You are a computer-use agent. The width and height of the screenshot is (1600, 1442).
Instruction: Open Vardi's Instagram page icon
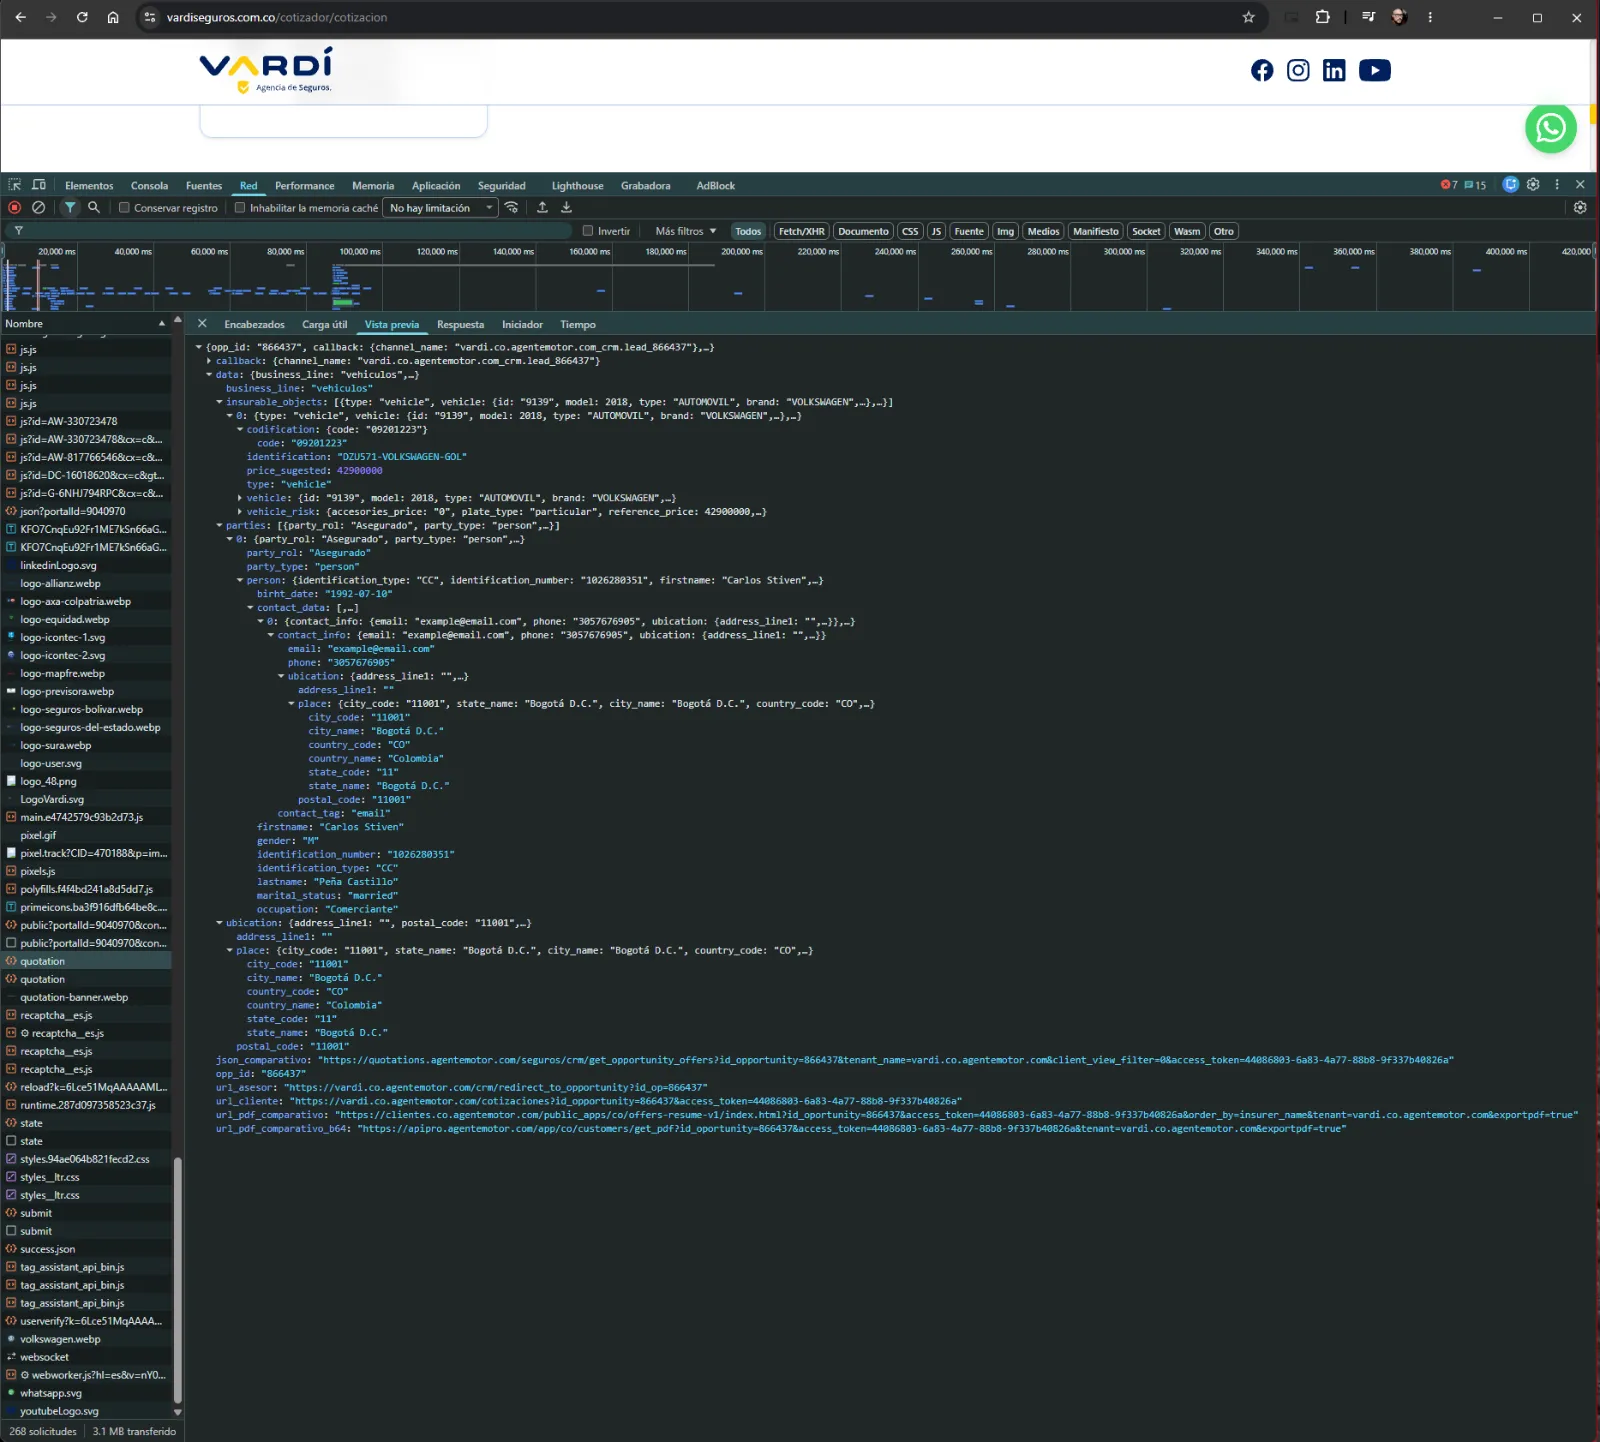pos(1298,70)
